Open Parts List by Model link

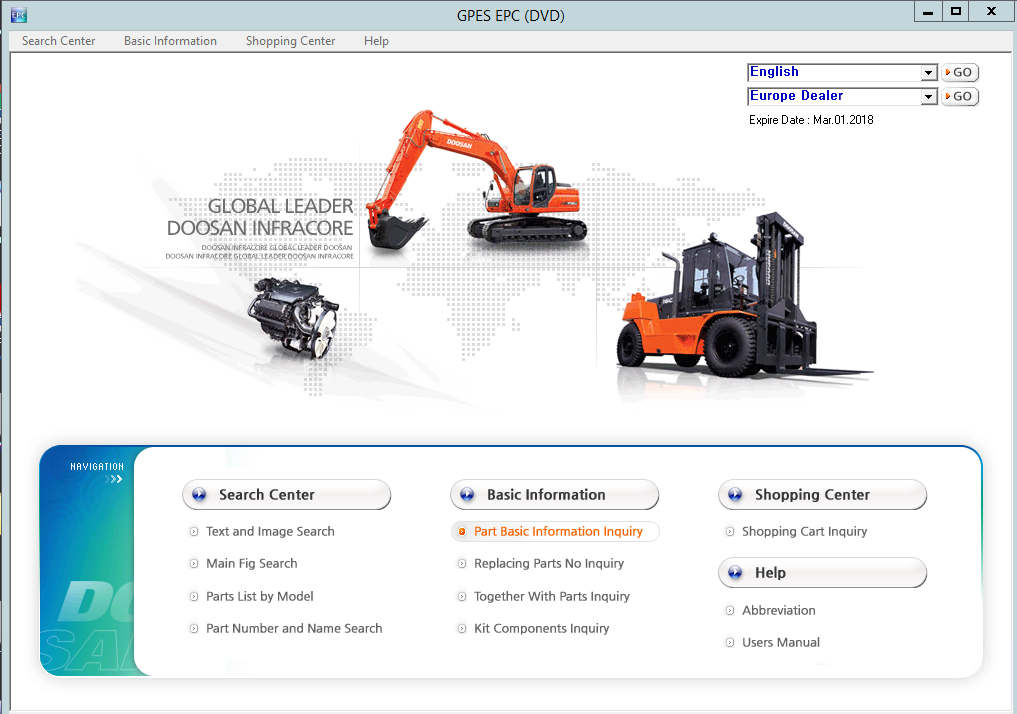pos(259,597)
